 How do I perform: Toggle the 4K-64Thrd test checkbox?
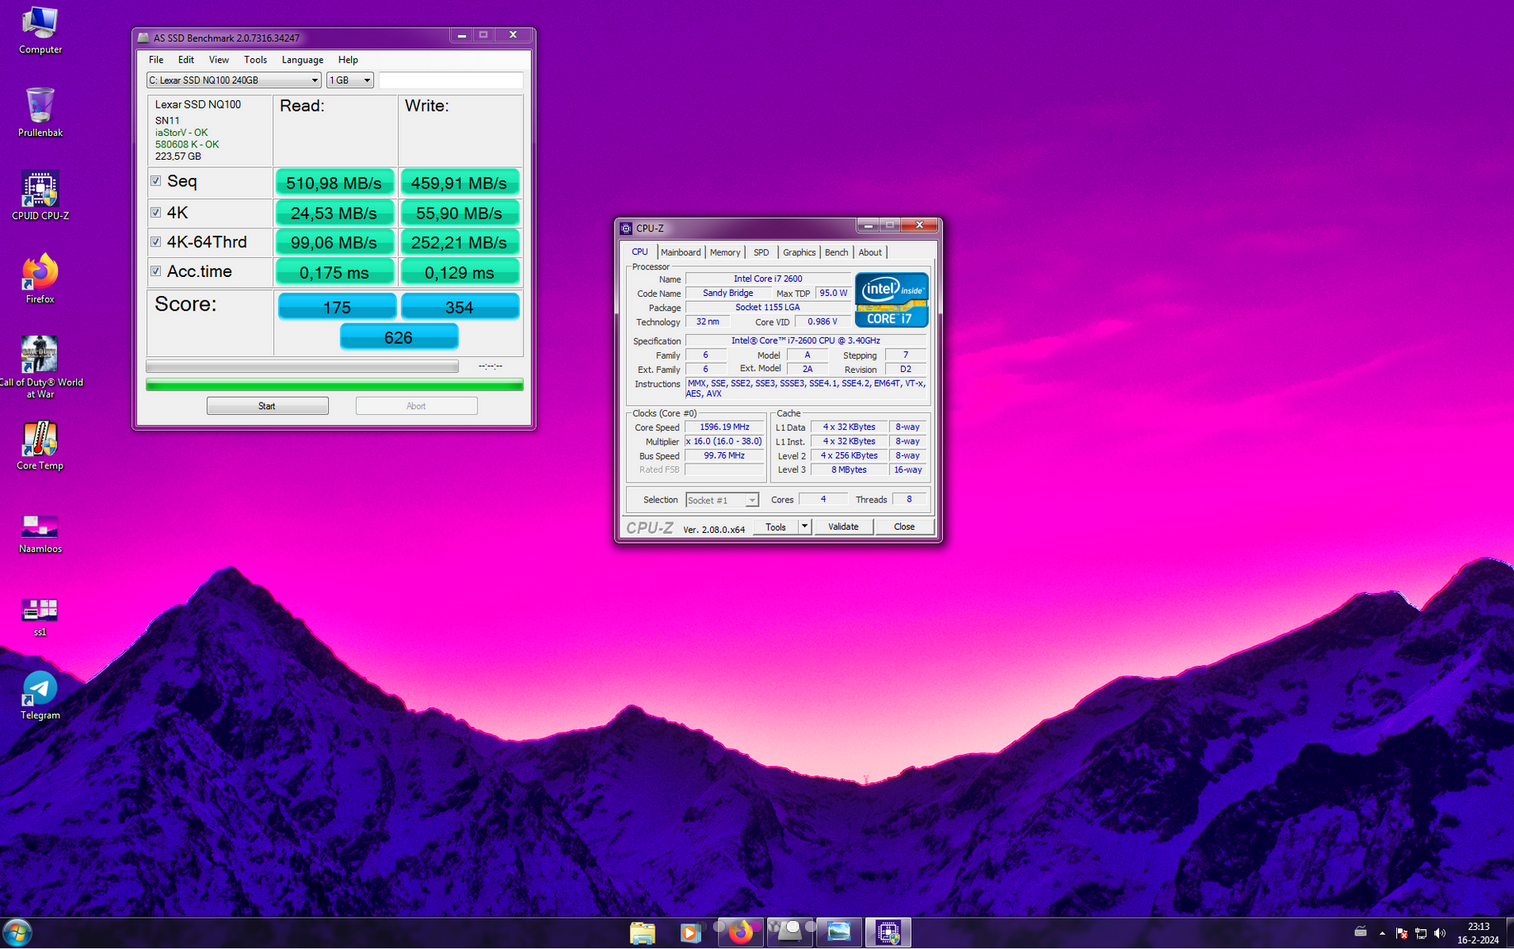coord(156,242)
